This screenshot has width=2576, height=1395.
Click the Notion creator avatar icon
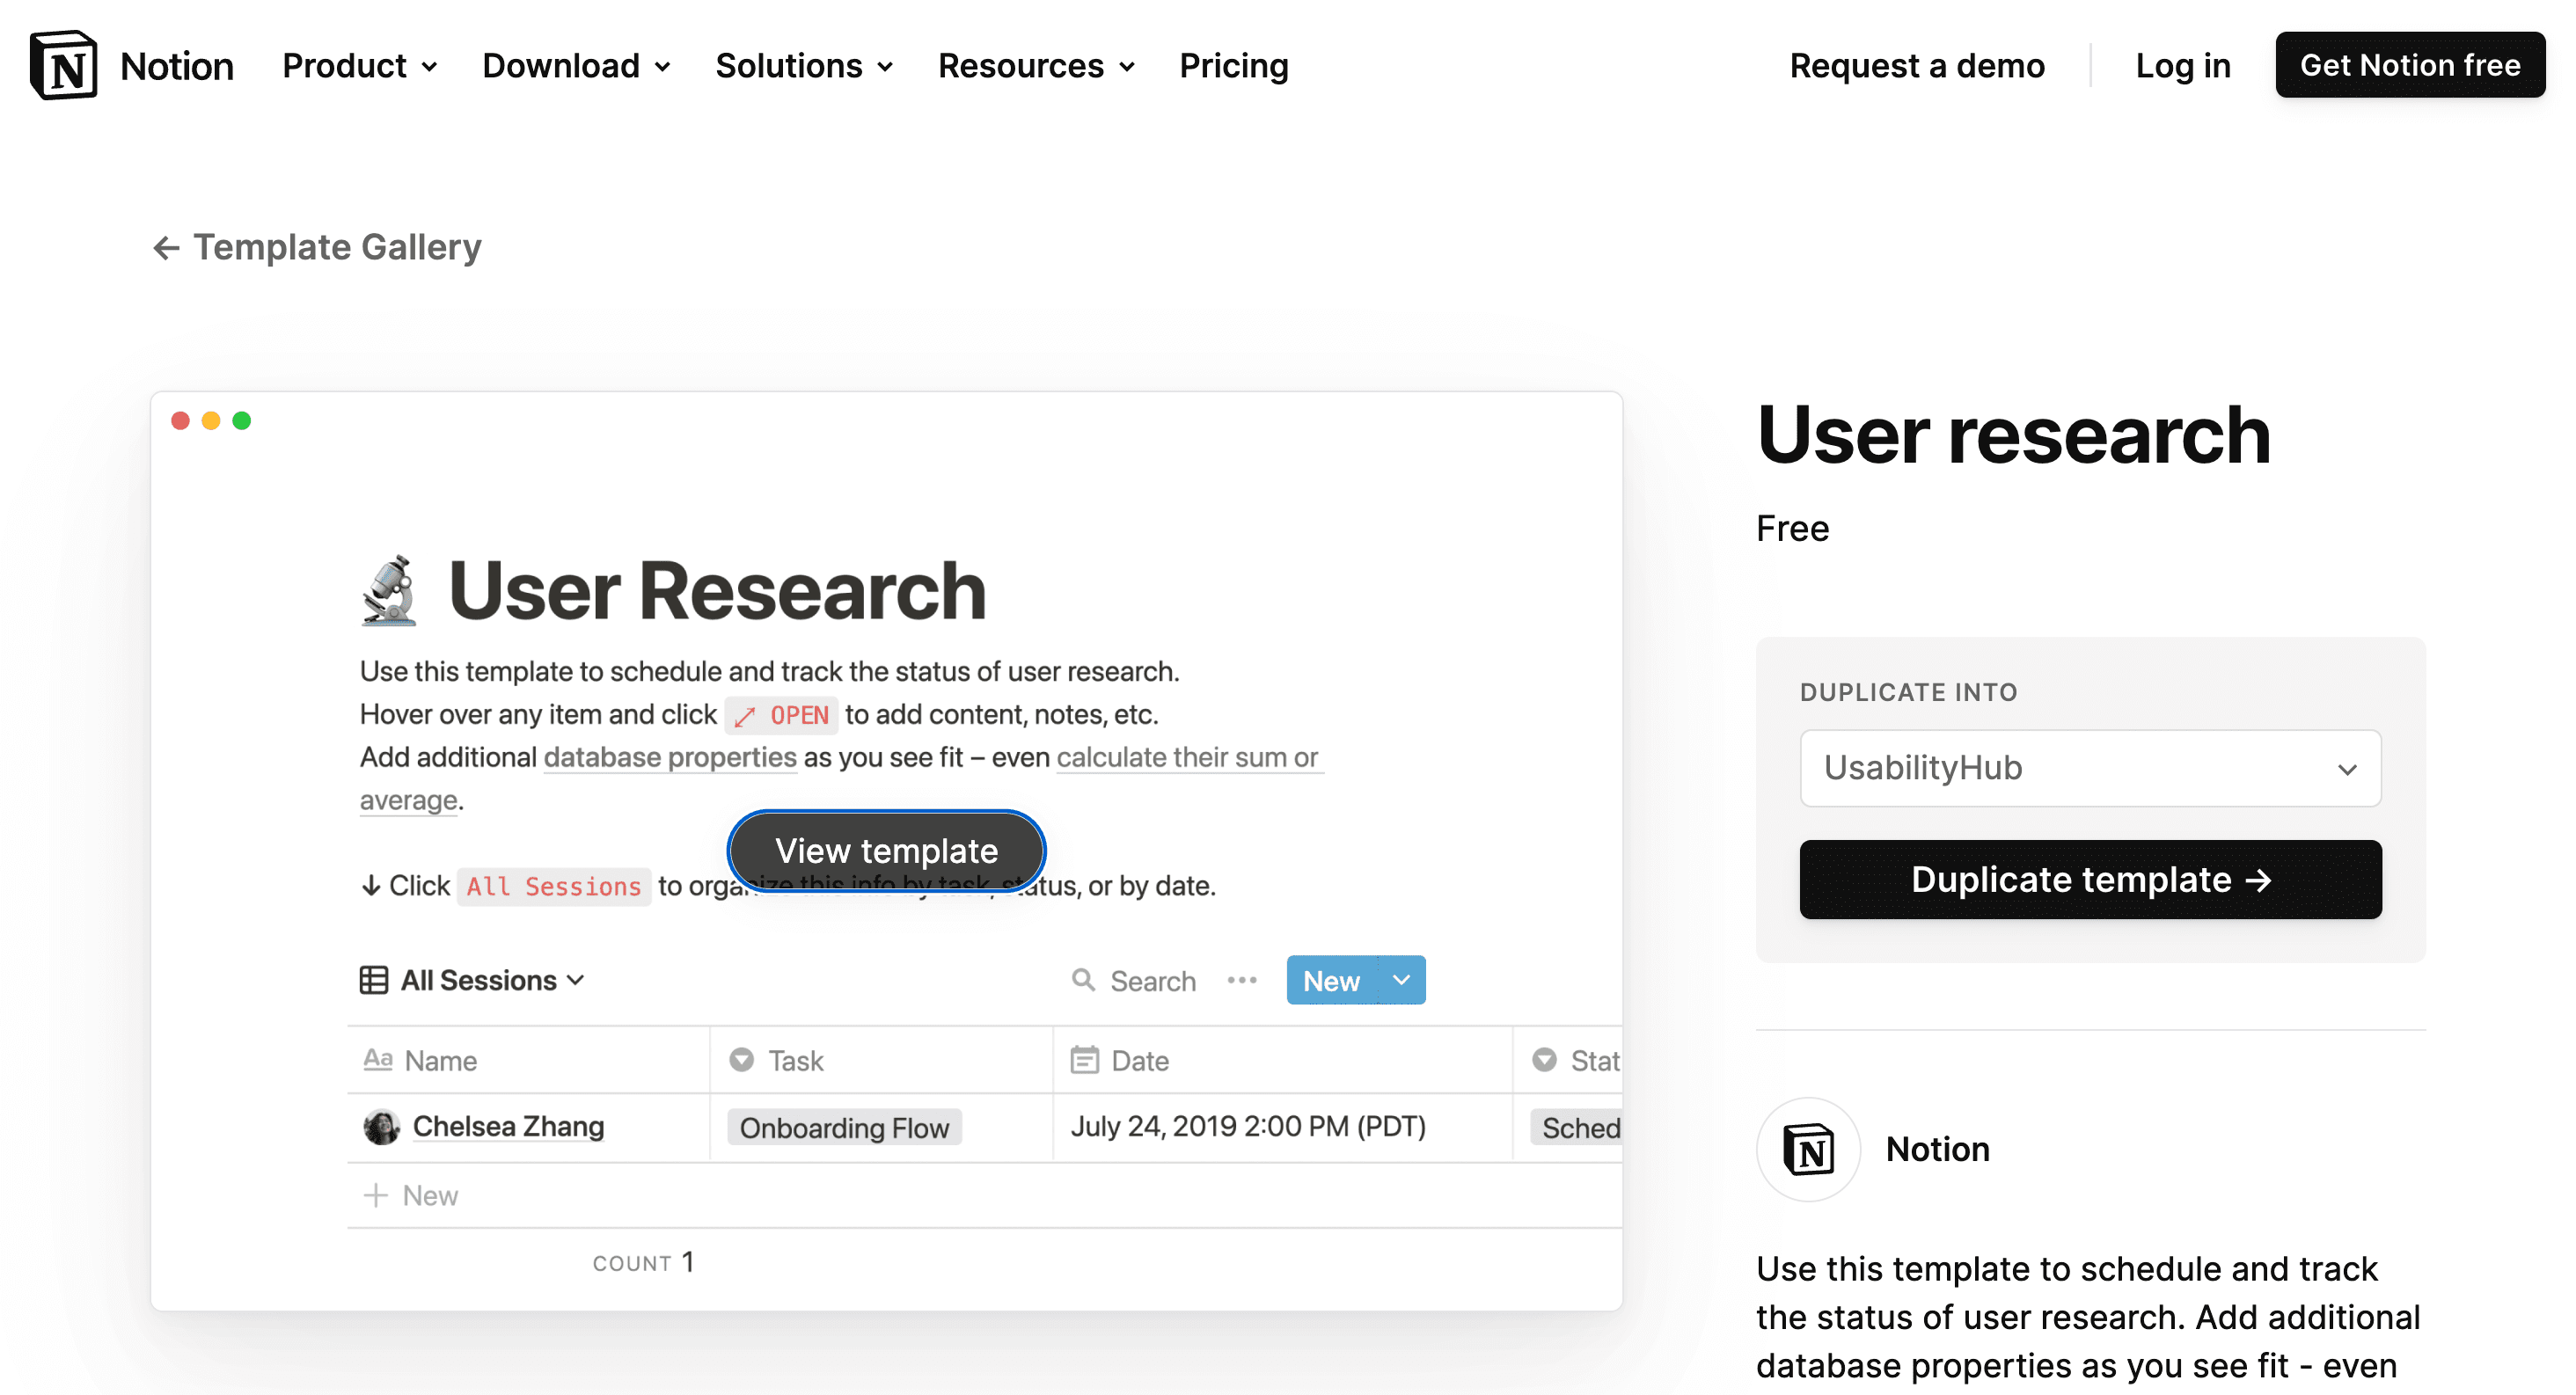pyautogui.click(x=1808, y=1148)
